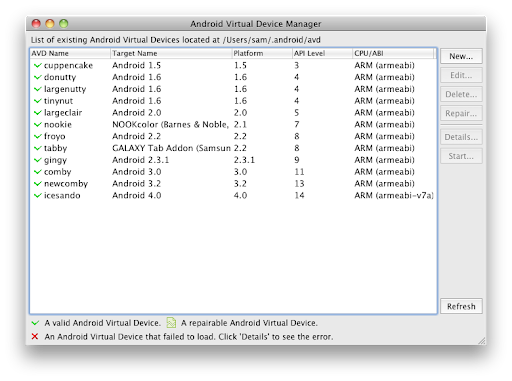512x381 pixels.
Task: Select the icesando AVD name
Action: coord(62,196)
